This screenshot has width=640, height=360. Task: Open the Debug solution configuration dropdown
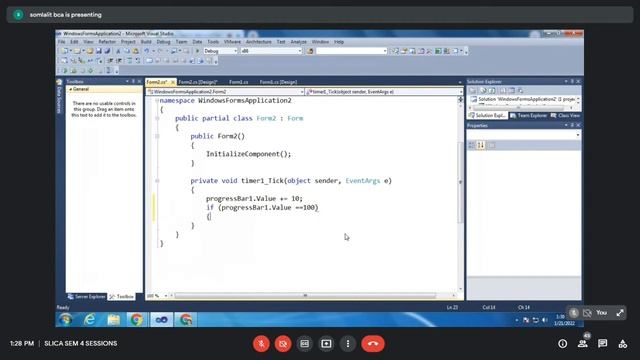click(x=236, y=51)
